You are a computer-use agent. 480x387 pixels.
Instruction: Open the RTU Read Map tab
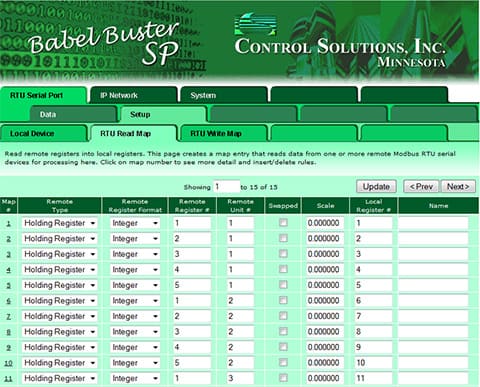pos(133,134)
